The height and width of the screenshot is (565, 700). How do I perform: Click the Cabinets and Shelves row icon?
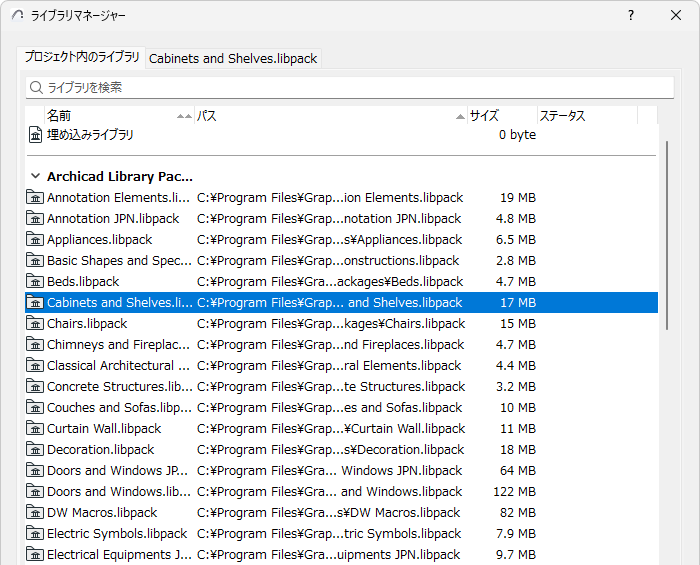point(35,302)
